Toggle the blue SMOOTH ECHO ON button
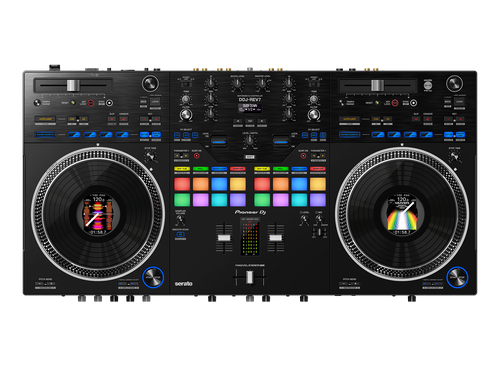The width and height of the screenshot is (500, 367). click(180, 235)
